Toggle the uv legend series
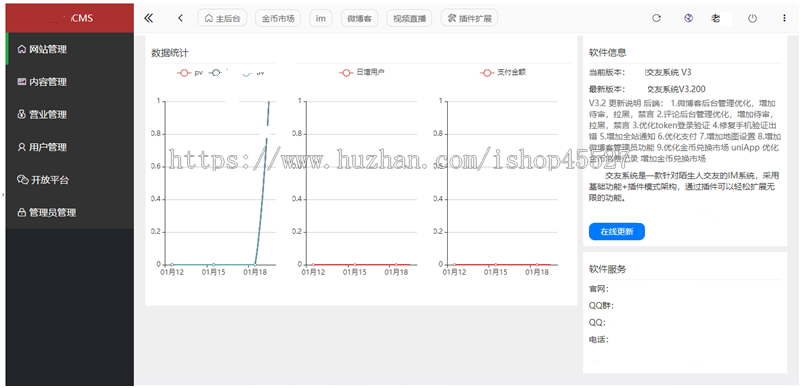801x388 pixels. tap(253, 73)
